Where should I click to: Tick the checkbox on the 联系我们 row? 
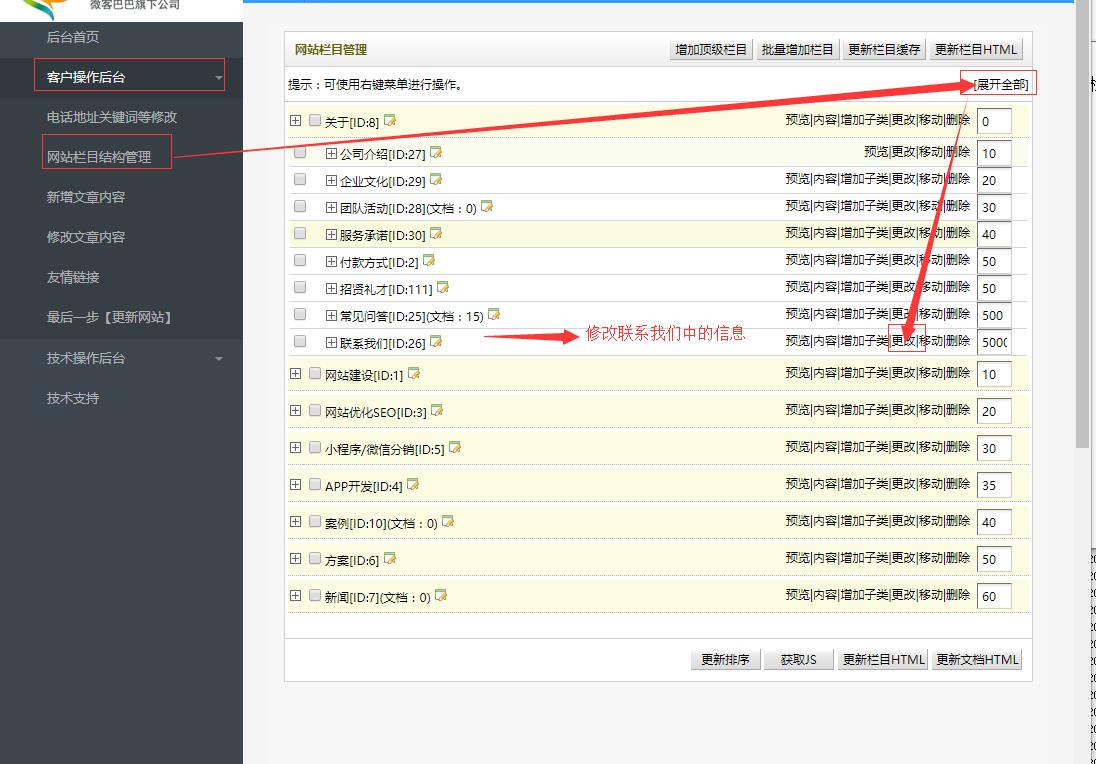click(300, 342)
